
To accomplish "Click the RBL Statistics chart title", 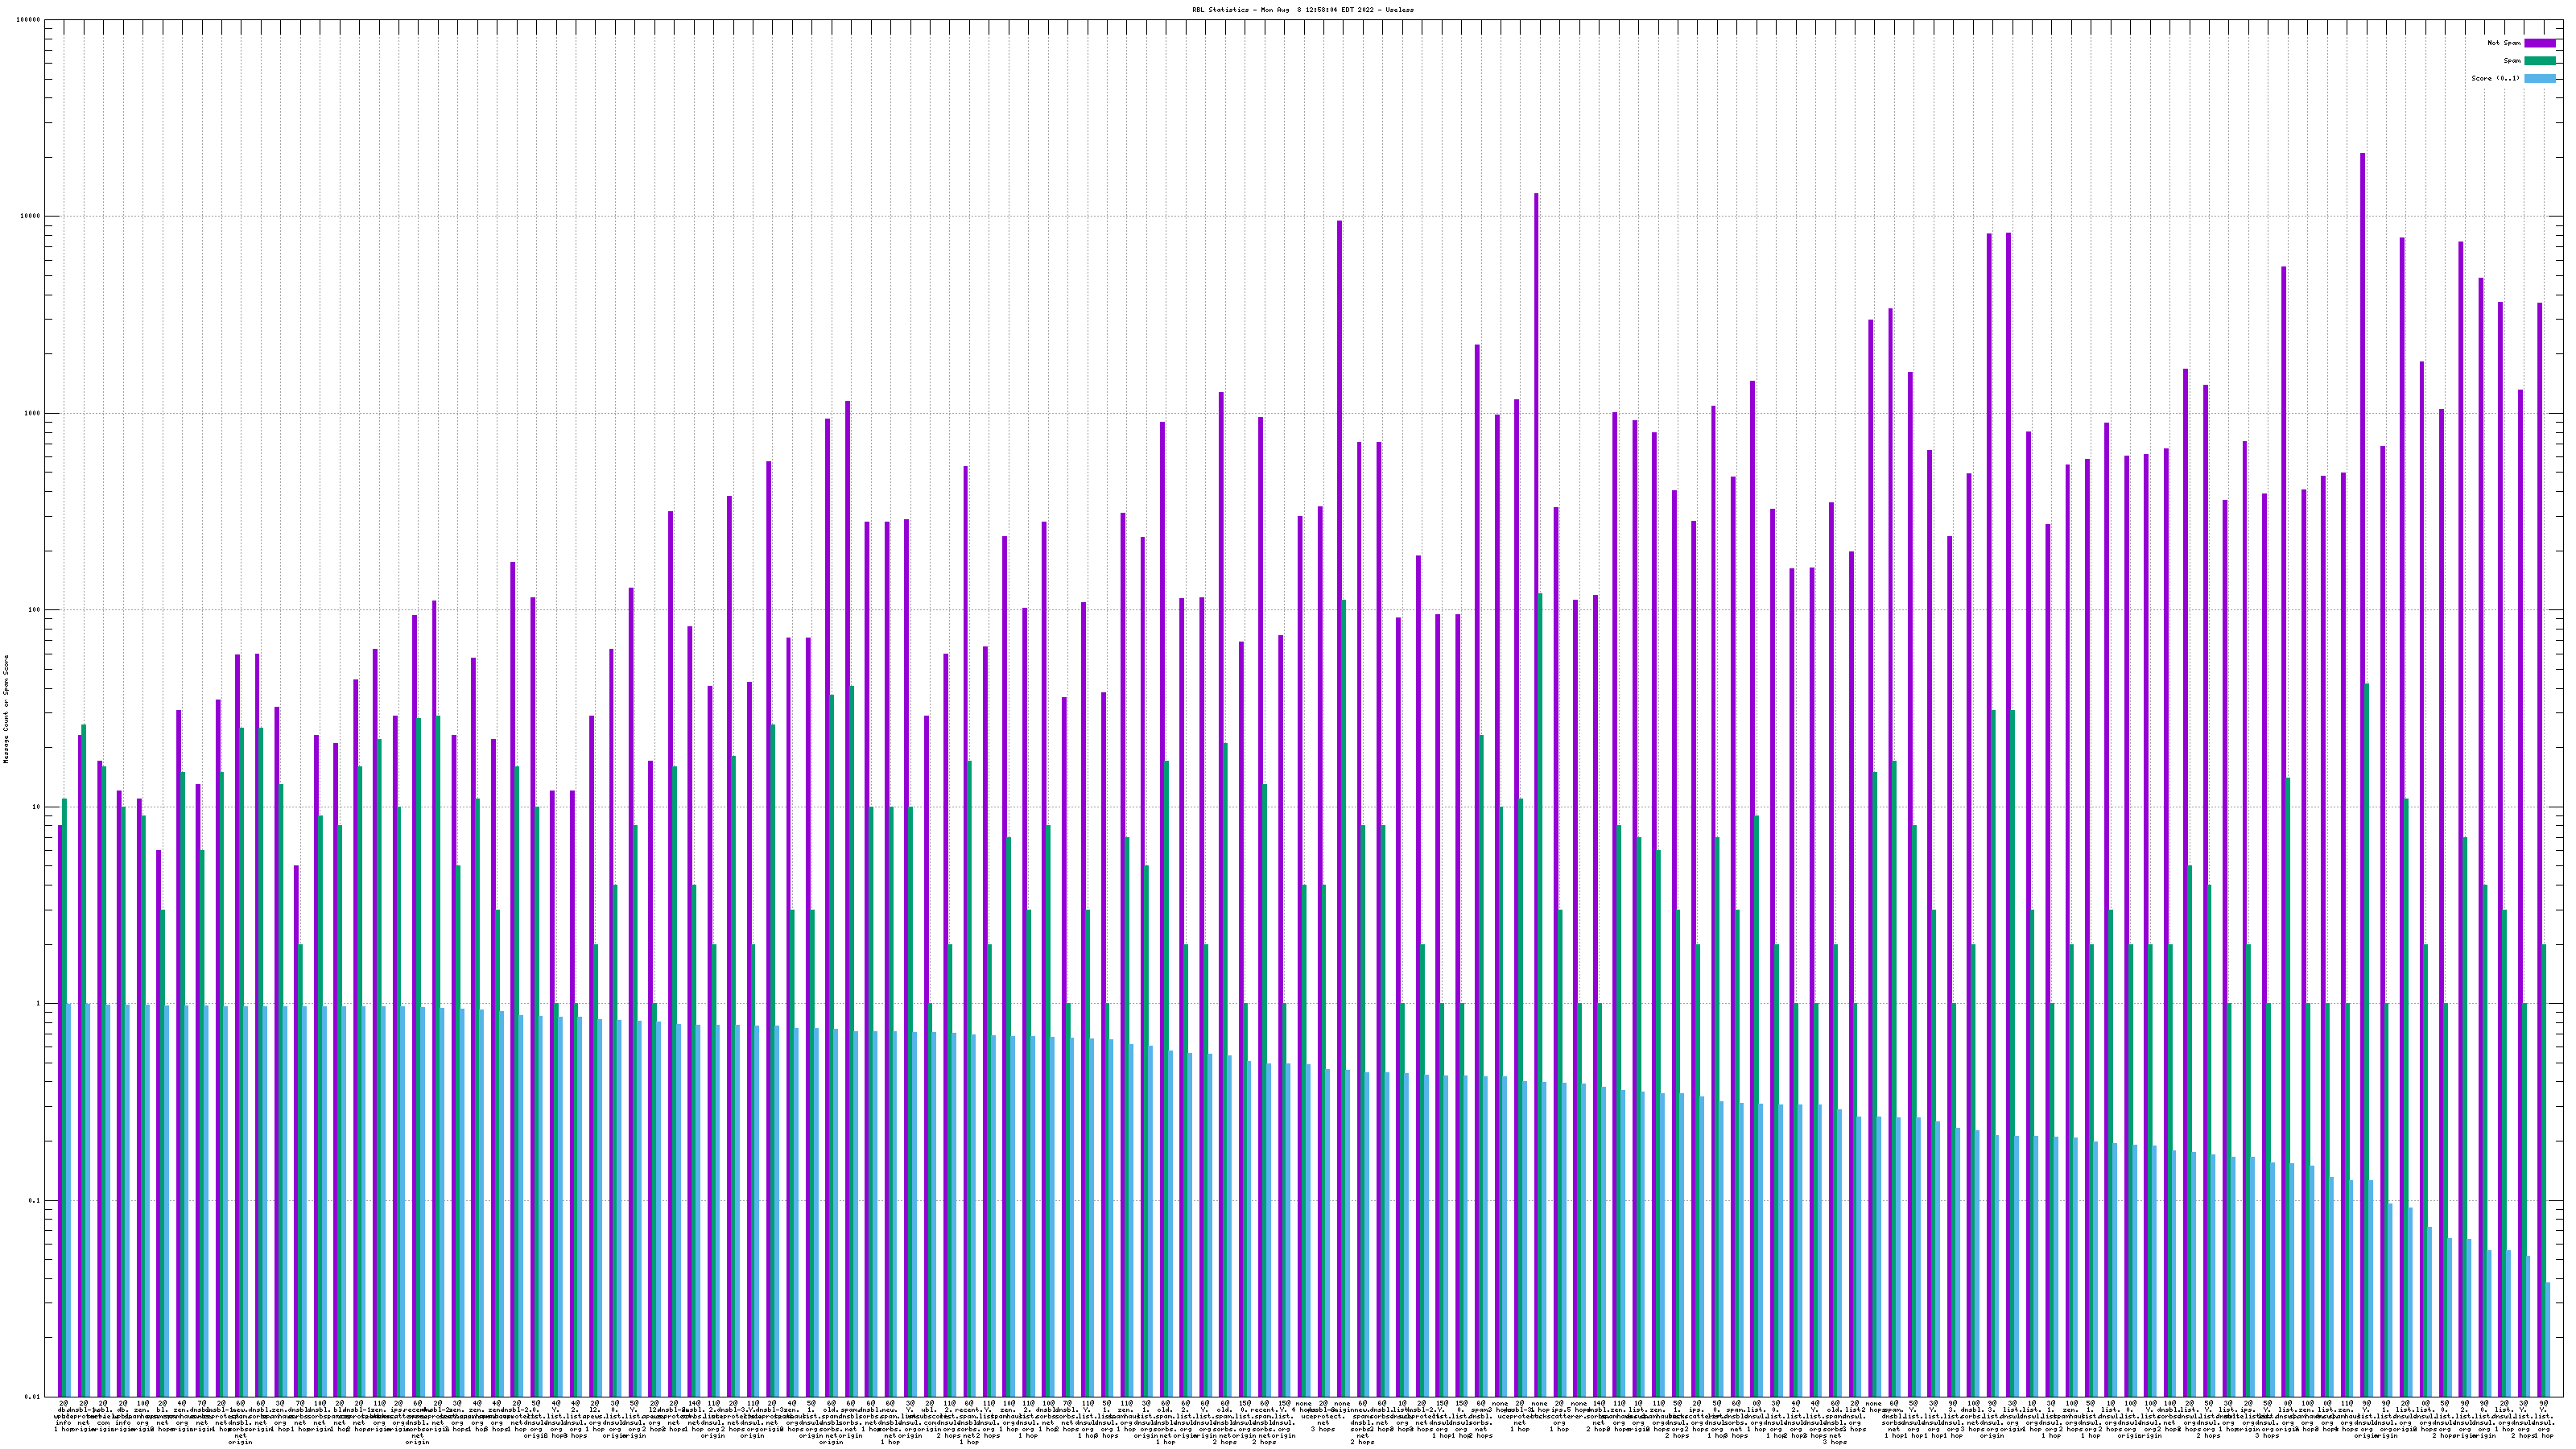I will pyautogui.click(x=1302, y=9).
